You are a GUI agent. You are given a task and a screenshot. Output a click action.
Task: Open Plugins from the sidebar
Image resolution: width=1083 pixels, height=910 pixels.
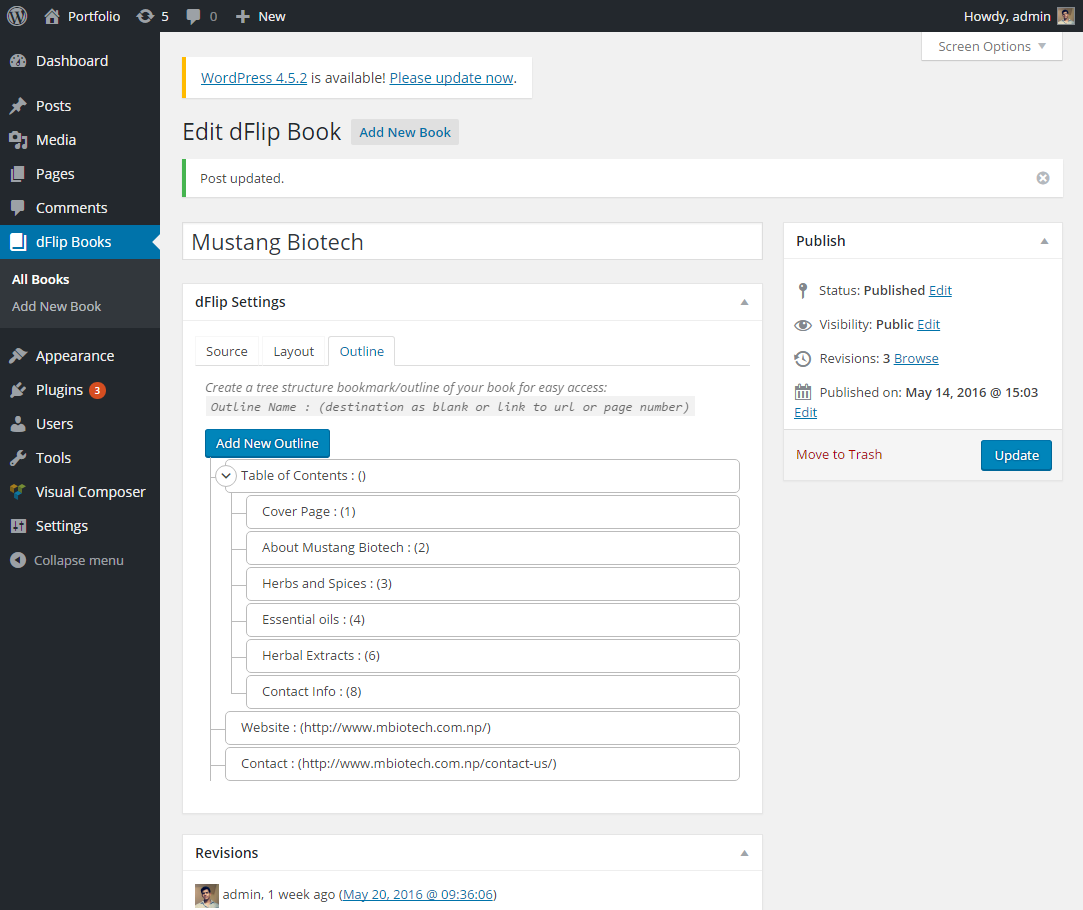click(59, 390)
